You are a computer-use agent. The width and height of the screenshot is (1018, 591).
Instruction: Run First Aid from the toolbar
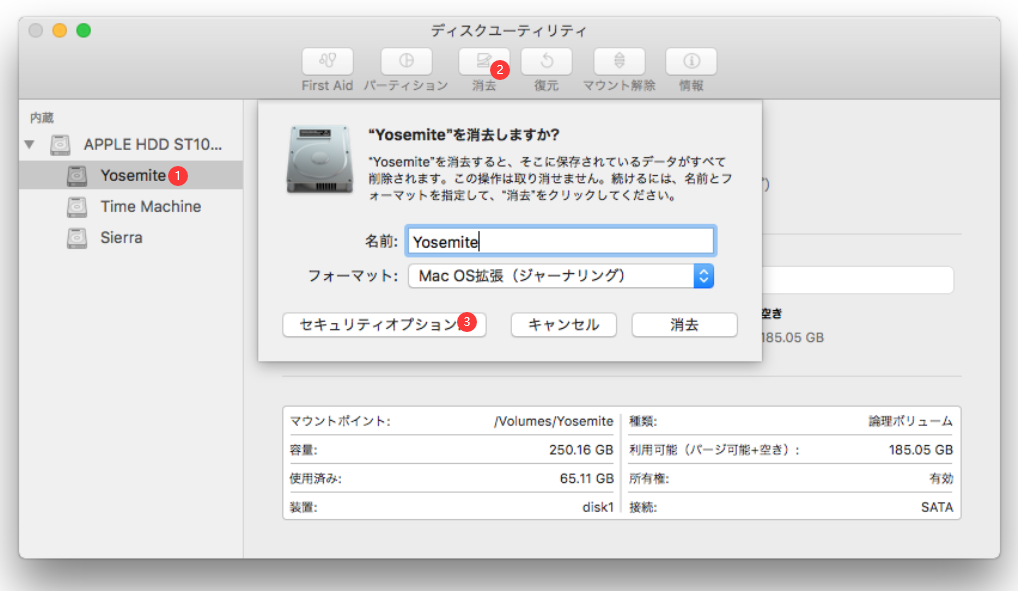[326, 62]
